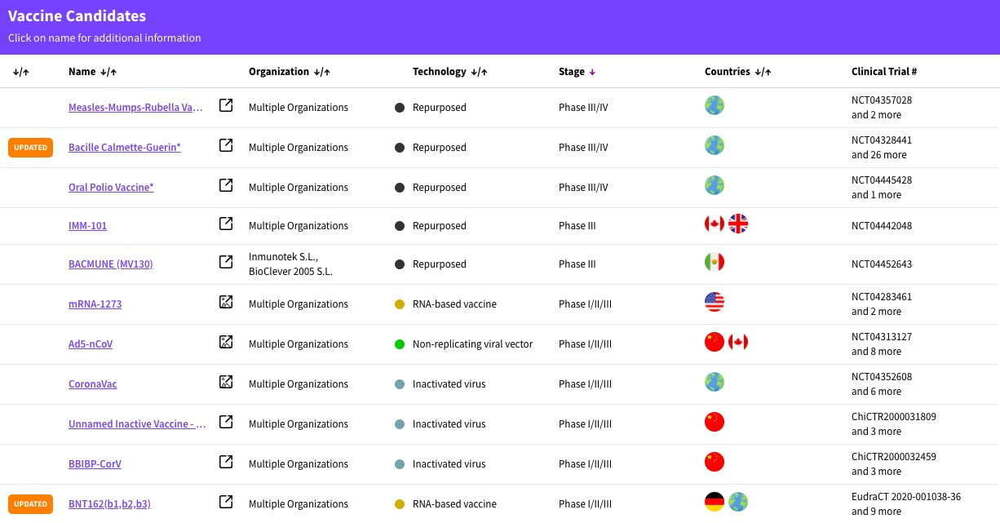Screen dimensions: 1000x523
Task: Open external link icon for BBIBP-CorV
Action: pos(226,462)
